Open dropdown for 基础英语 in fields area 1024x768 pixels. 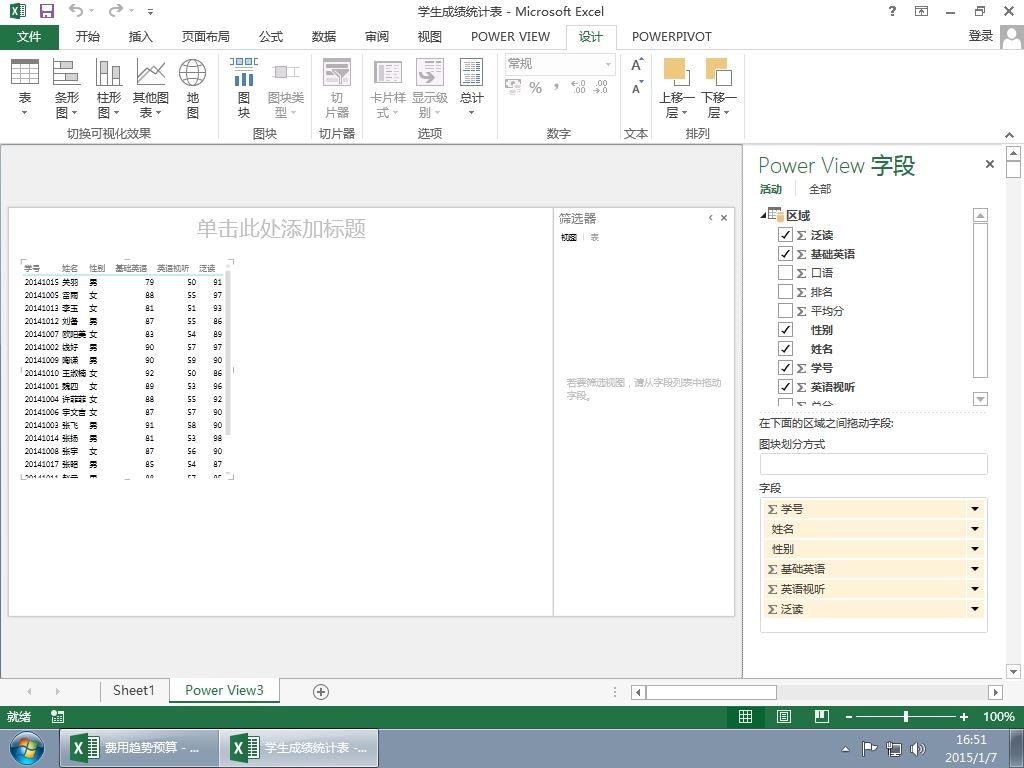click(x=975, y=569)
